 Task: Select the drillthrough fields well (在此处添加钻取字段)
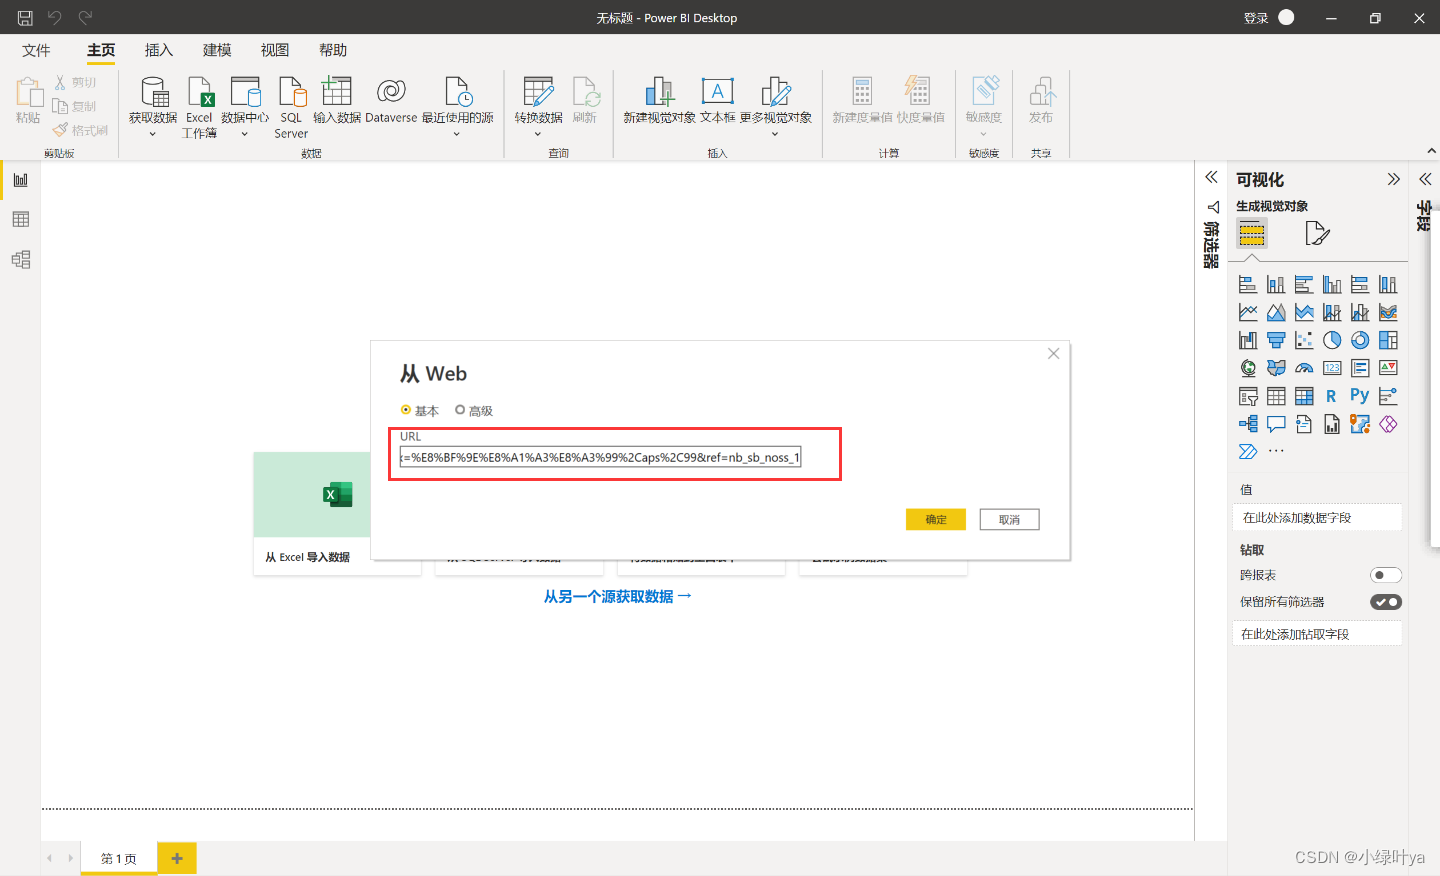click(x=1317, y=634)
